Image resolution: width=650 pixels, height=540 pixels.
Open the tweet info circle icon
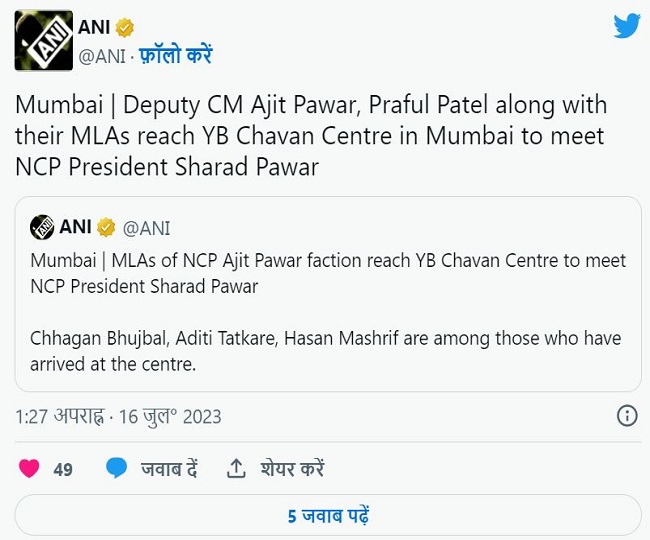(x=626, y=415)
